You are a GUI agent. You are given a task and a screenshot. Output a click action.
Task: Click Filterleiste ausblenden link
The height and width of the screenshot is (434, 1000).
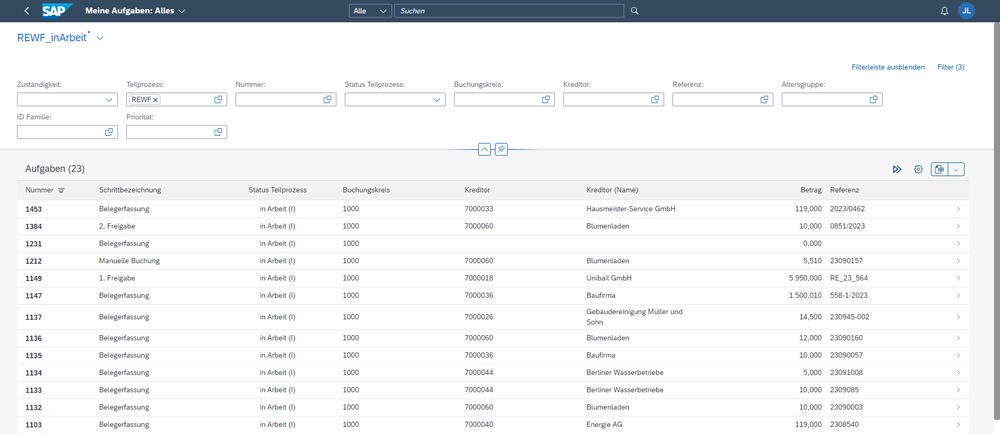(x=887, y=67)
